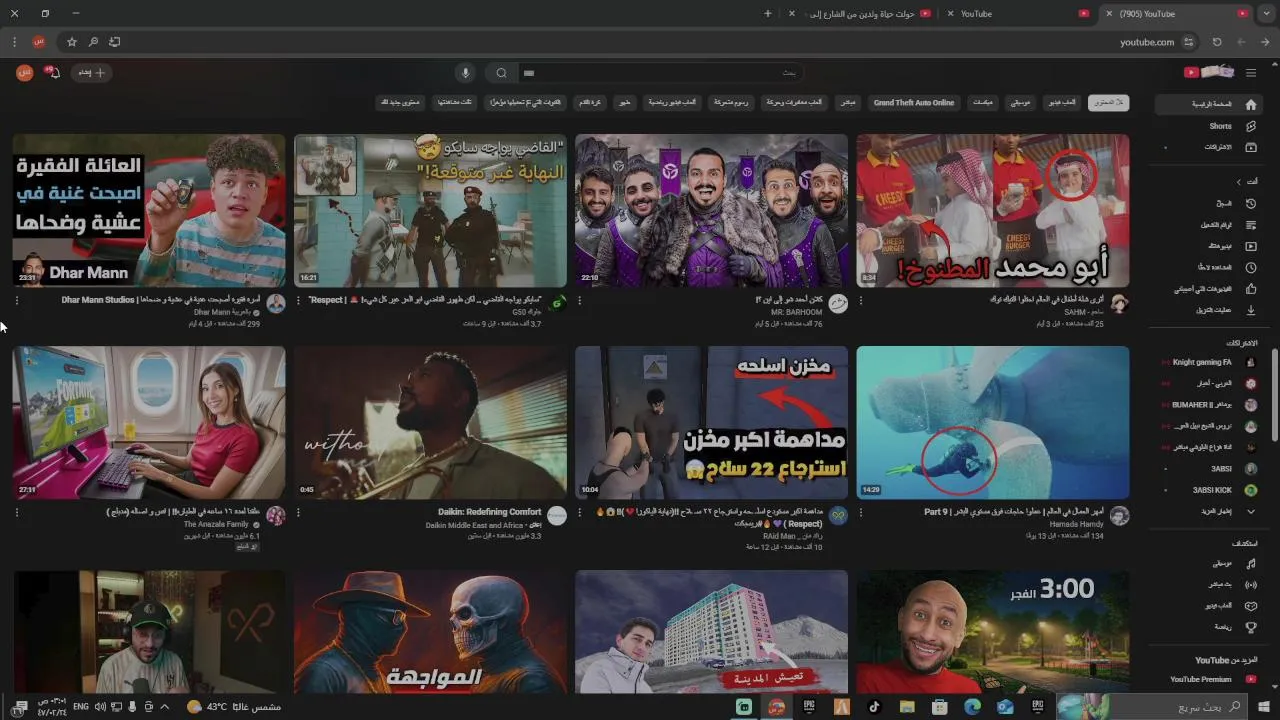Open Live under Explore in sidebar

tap(1208, 585)
